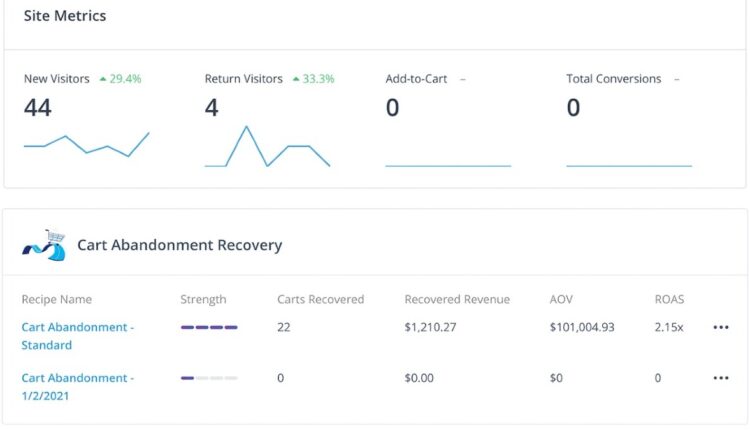Viewport: 750px width, 430px height.
Task: Click the Site Metrics heading
Action: click(65, 16)
